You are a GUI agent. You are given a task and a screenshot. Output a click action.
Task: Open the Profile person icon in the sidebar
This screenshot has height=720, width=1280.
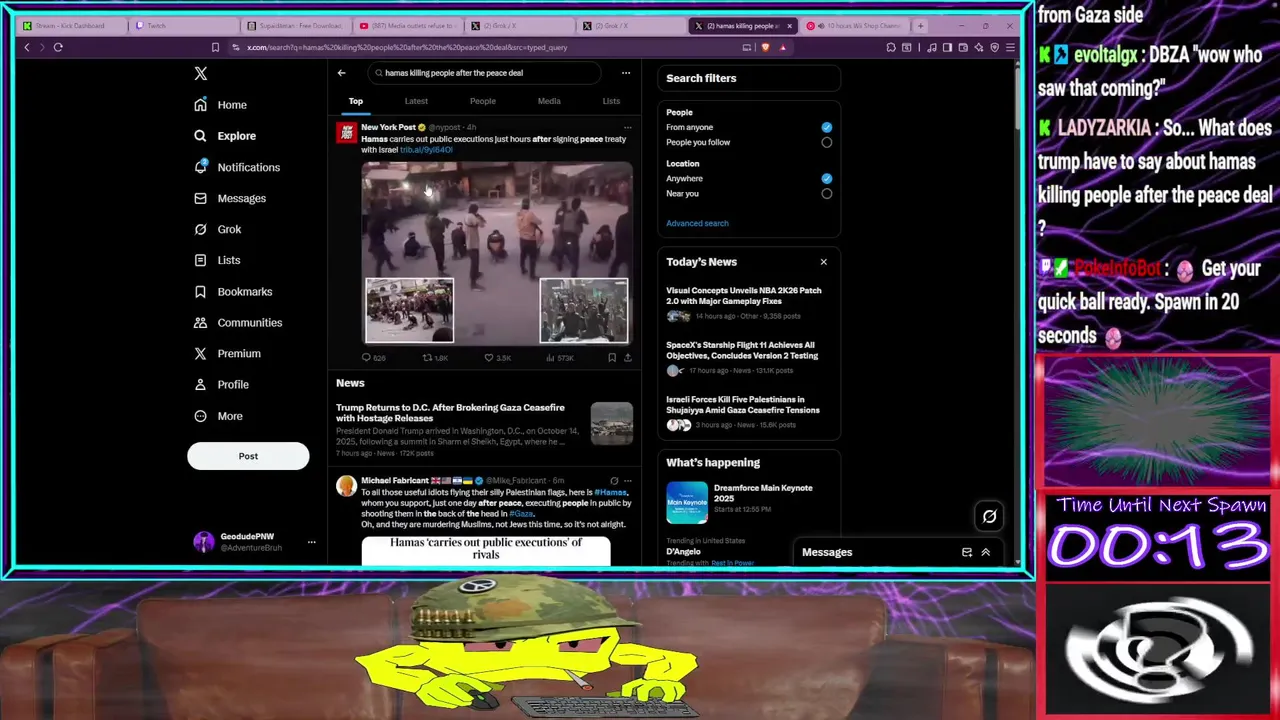pyautogui.click(x=201, y=384)
